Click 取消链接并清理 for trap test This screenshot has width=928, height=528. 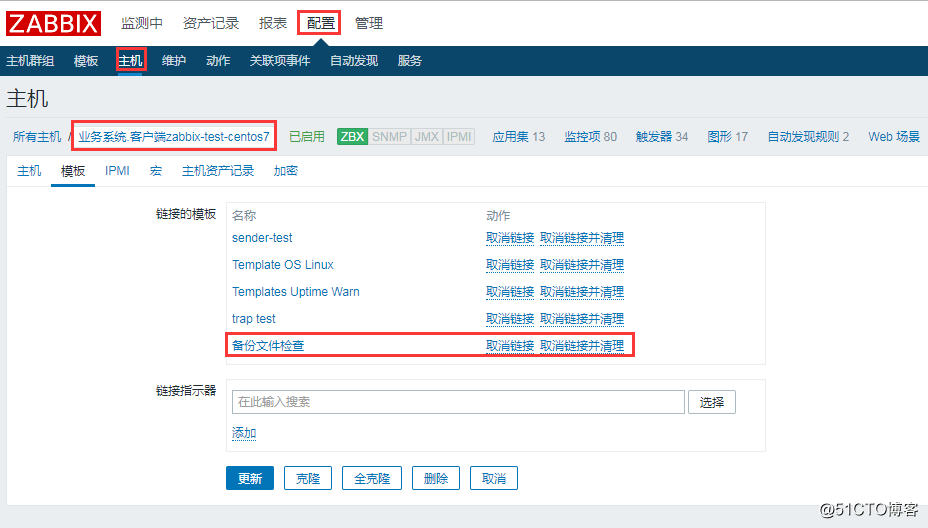click(582, 319)
